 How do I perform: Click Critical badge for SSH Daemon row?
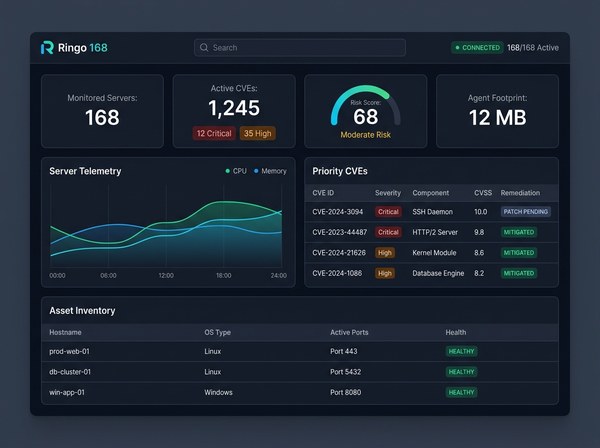388,212
